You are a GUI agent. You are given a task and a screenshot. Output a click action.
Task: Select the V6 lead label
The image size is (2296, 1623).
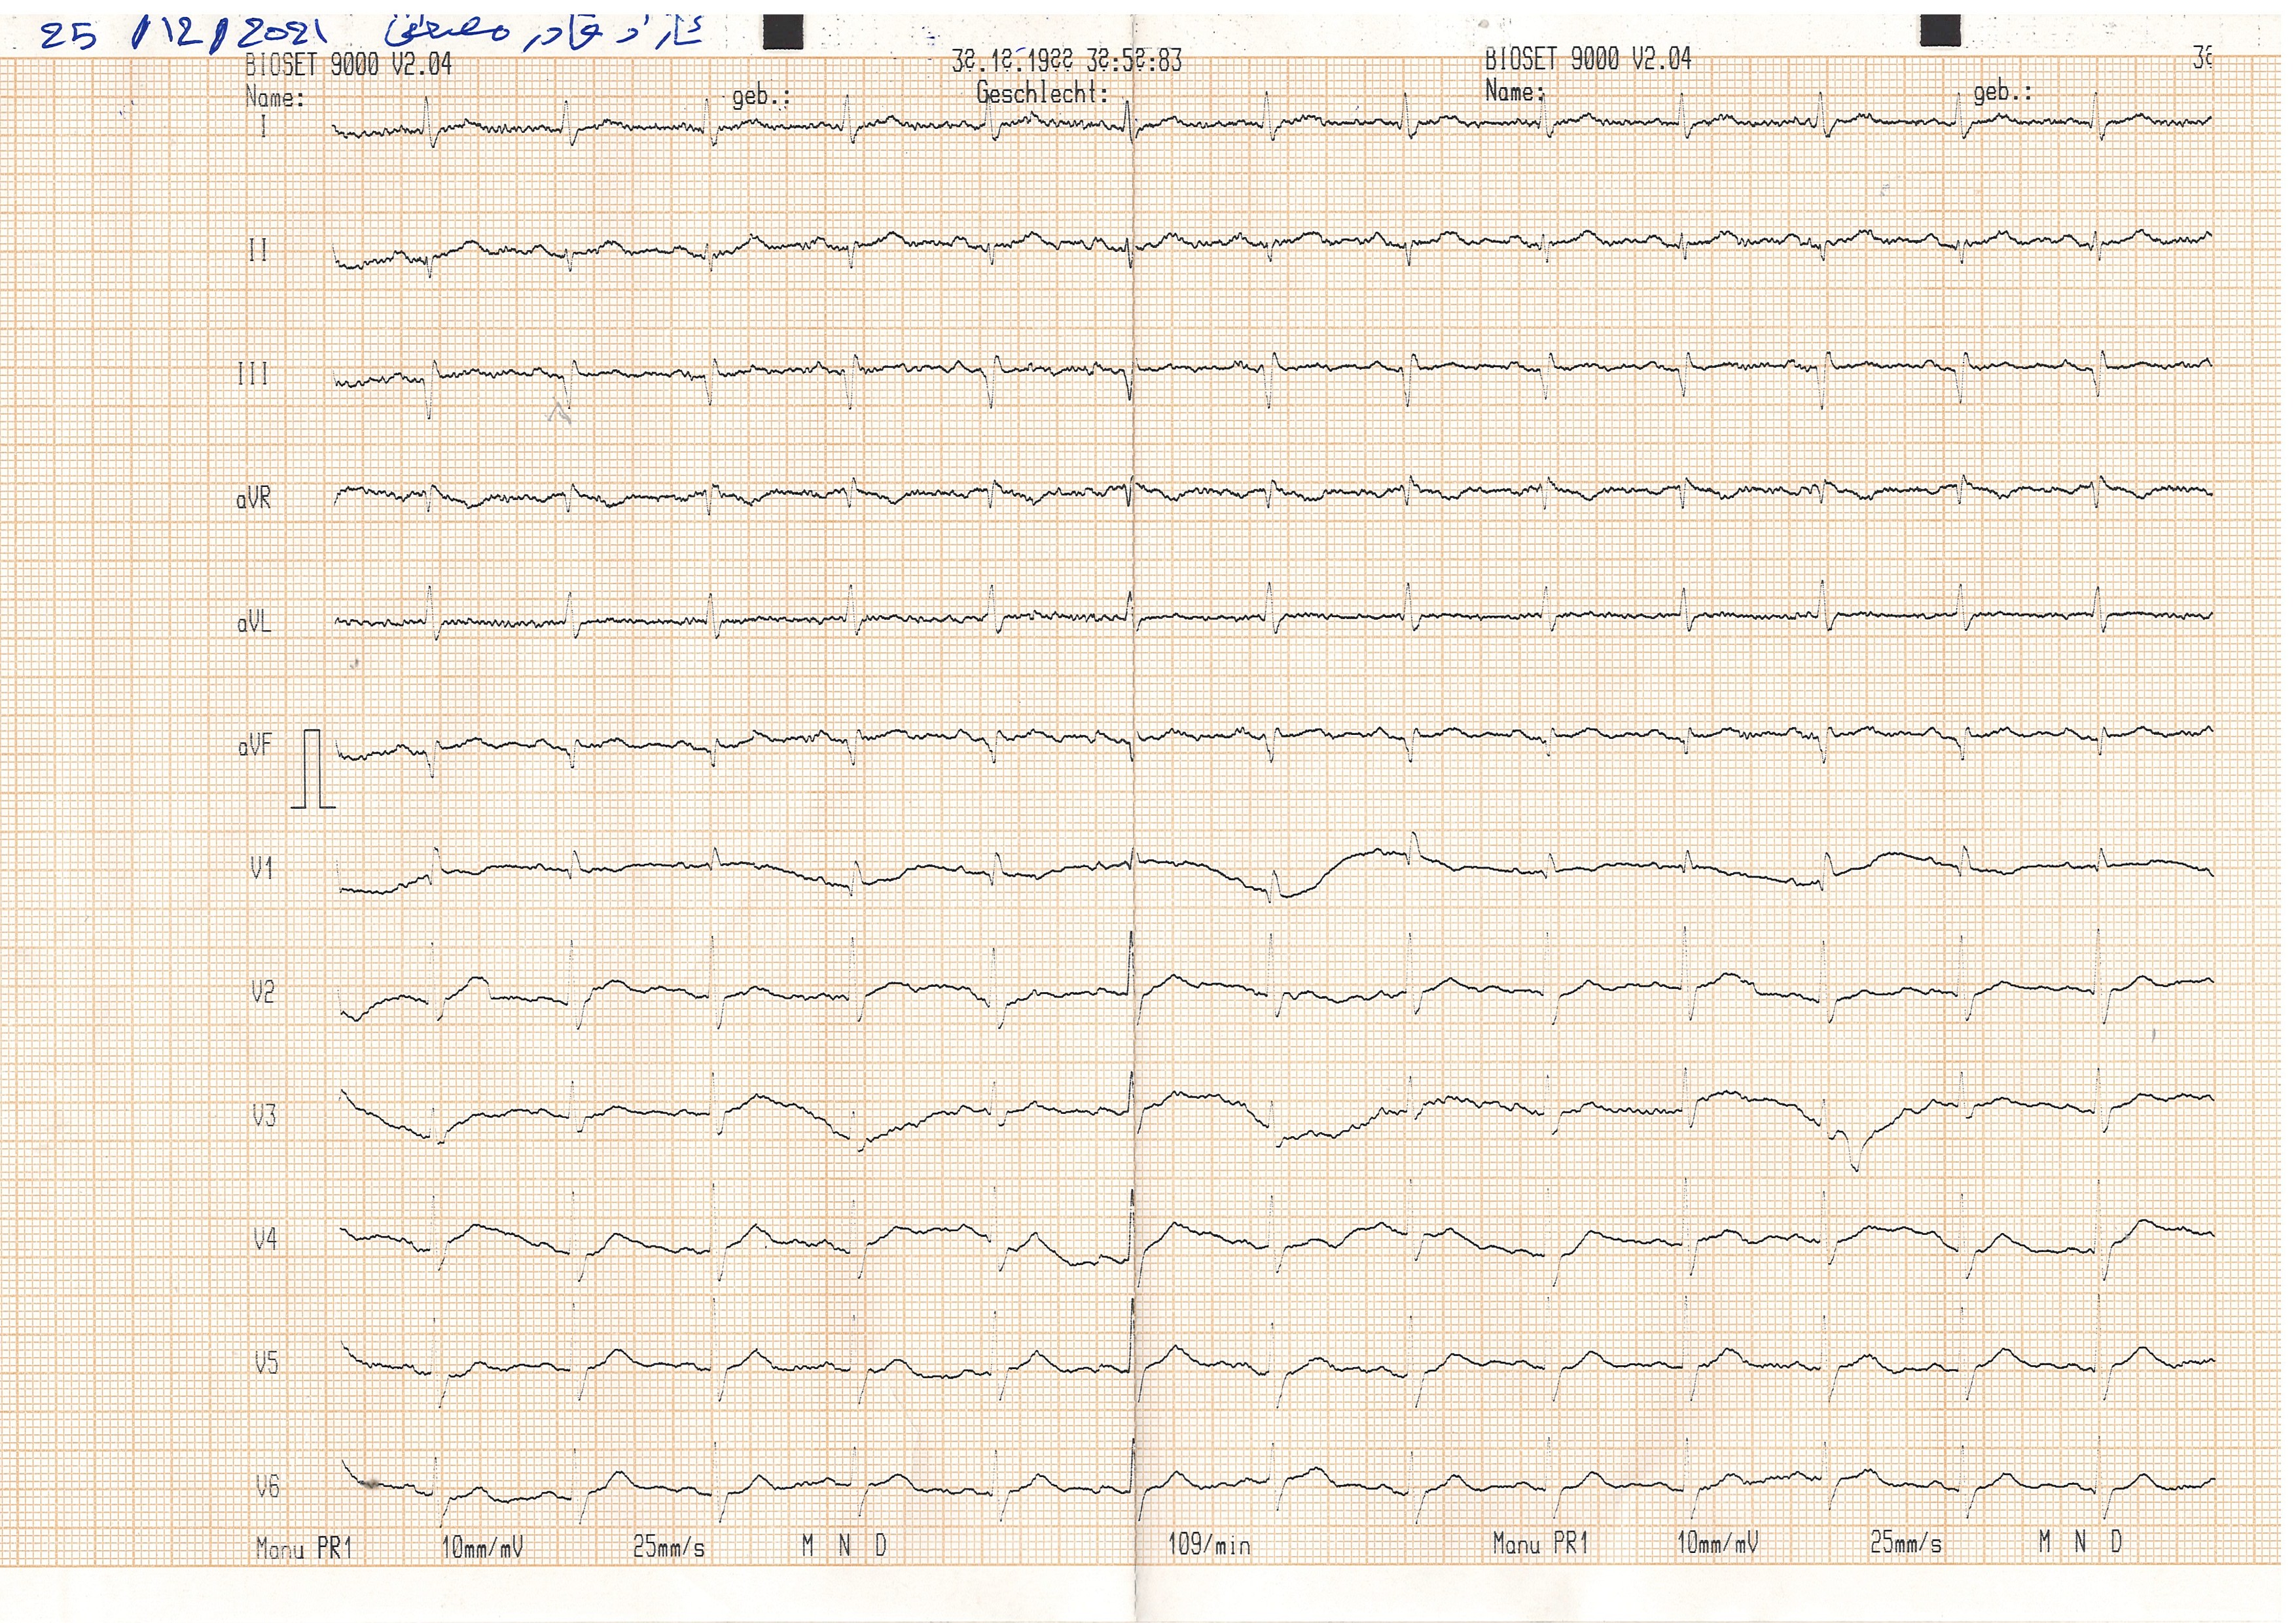click(267, 1487)
